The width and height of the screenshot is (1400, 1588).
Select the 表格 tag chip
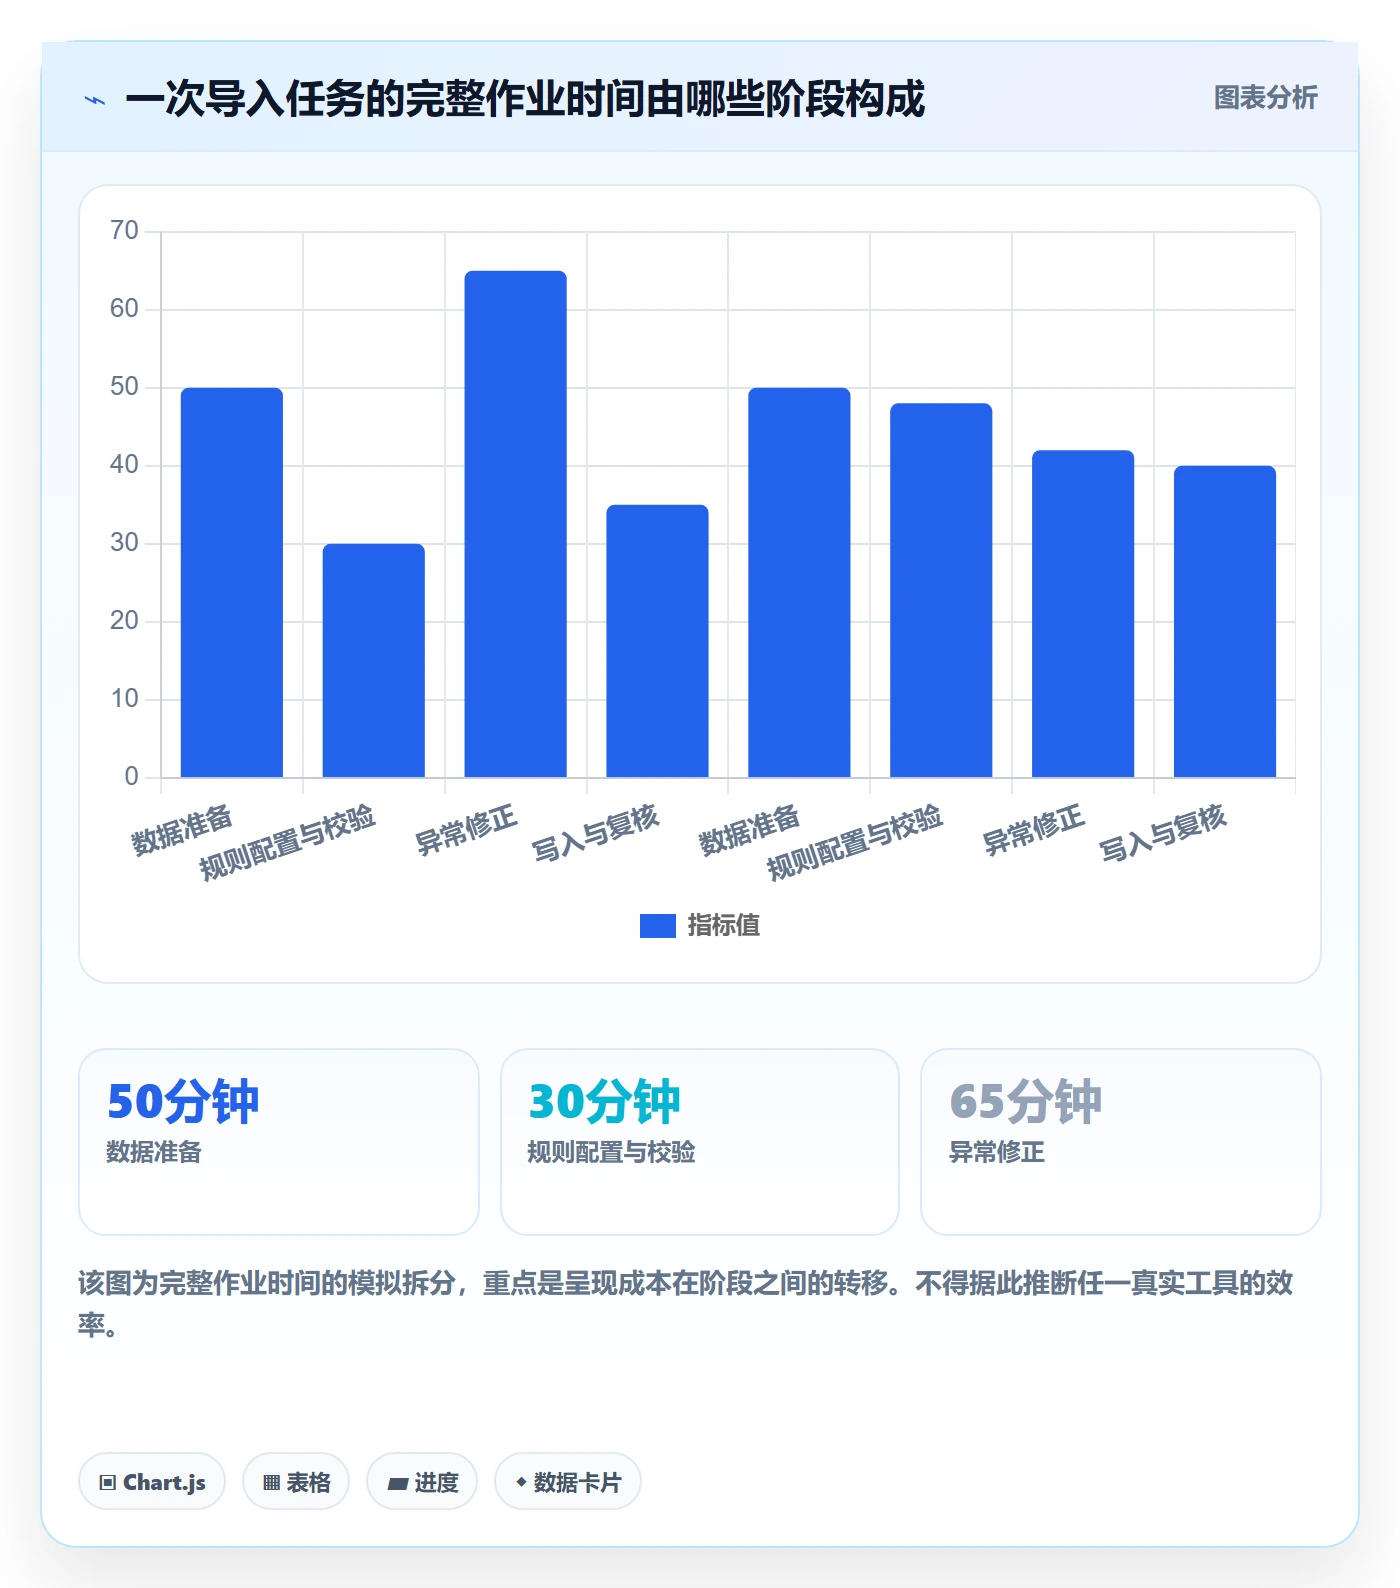(x=296, y=1481)
